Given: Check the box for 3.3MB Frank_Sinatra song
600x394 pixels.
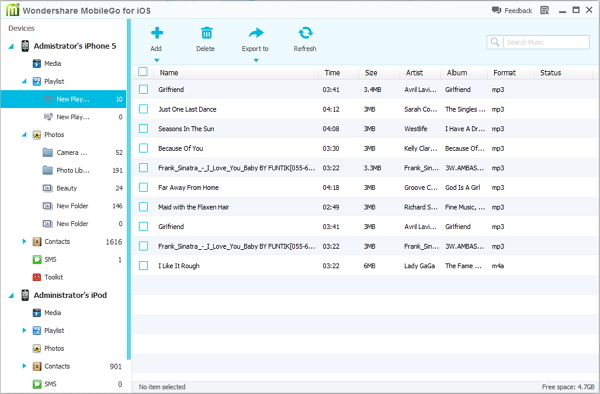Looking at the screenshot, I should (143, 168).
